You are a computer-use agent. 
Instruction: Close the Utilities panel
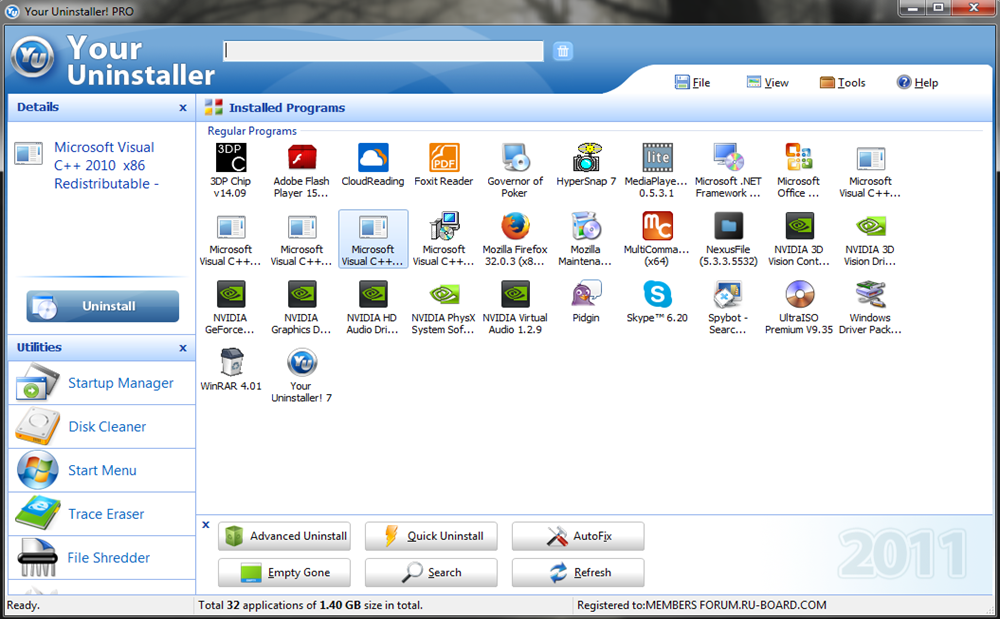tap(183, 348)
